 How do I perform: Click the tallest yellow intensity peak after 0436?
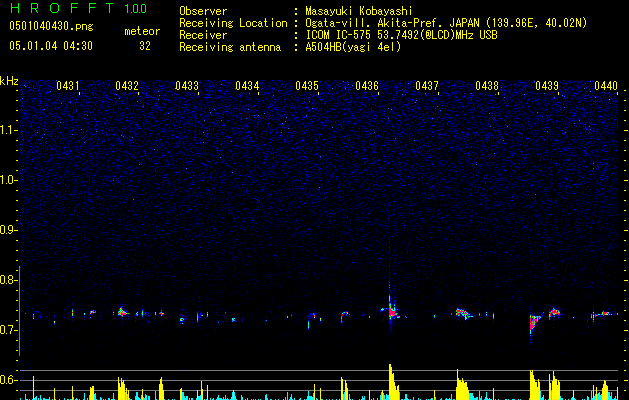(x=393, y=382)
